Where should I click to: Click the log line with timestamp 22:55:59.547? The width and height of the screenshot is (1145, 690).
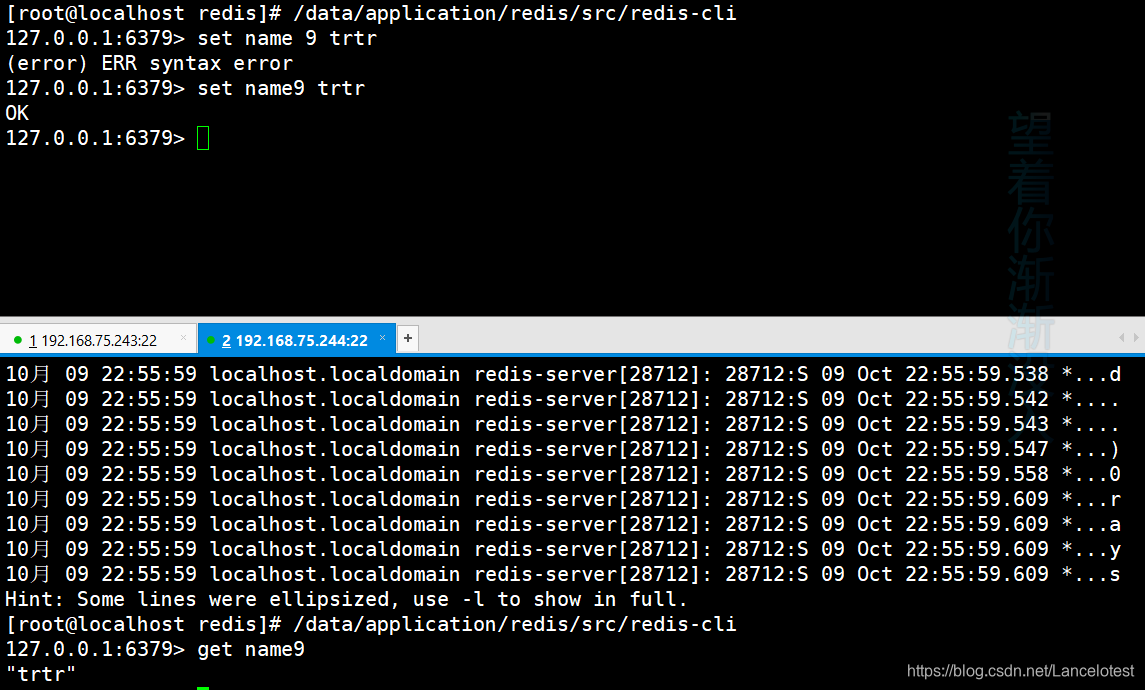563,449
